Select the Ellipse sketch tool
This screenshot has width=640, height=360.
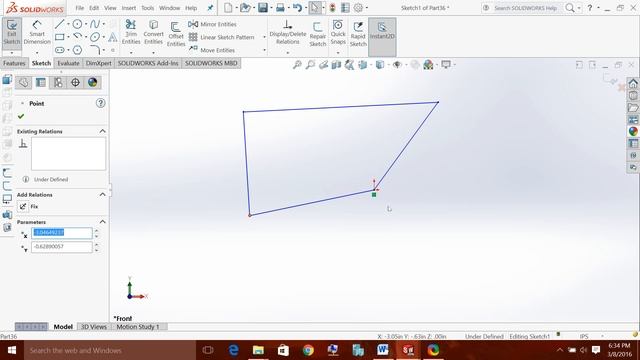point(95,37)
